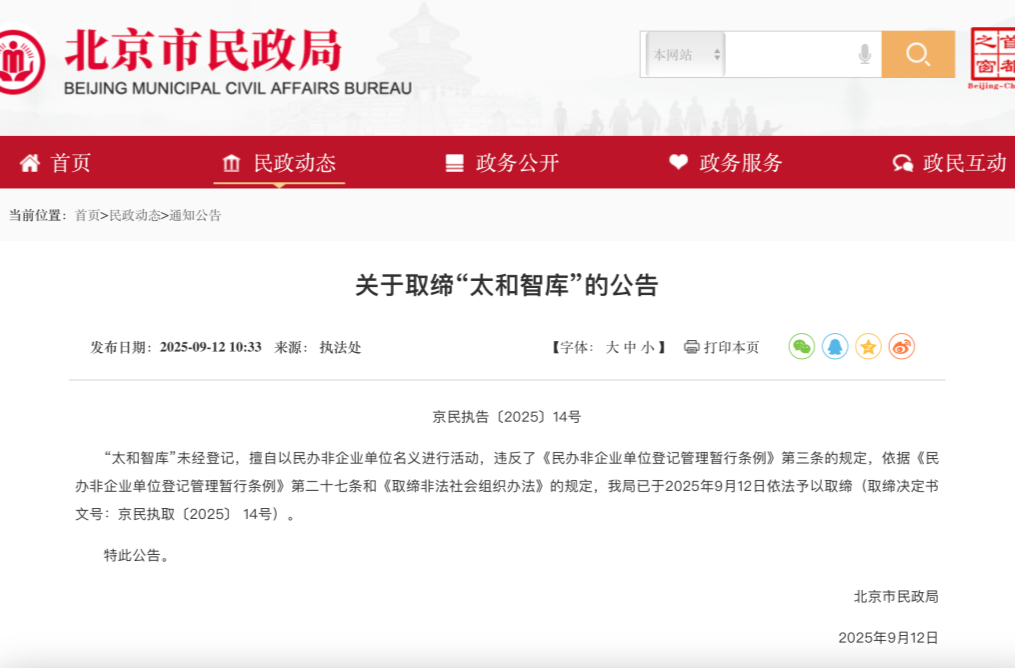The height and width of the screenshot is (668, 1015).
Task: Click the chat bubble icon beside 政民互动
Action: pos(902,163)
